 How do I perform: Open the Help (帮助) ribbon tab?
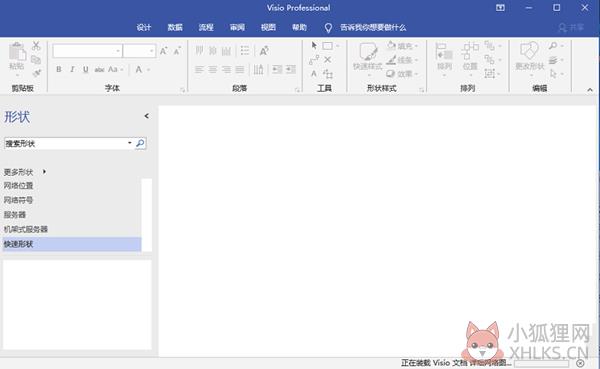coord(299,27)
